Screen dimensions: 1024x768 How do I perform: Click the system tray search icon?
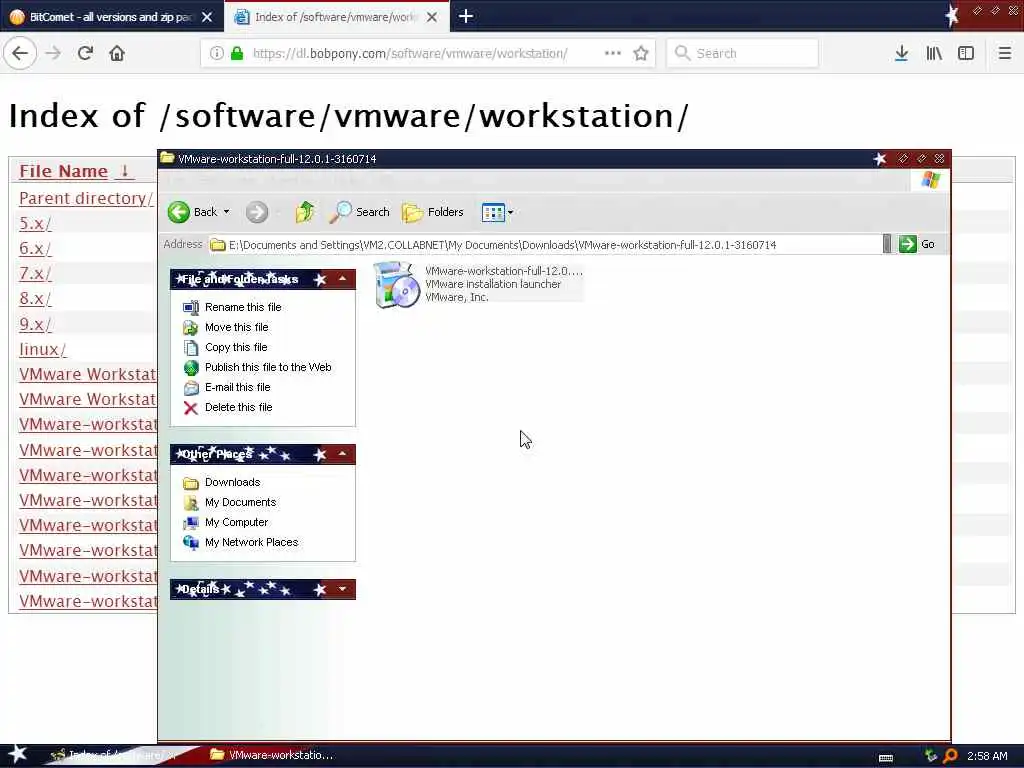coord(950,756)
